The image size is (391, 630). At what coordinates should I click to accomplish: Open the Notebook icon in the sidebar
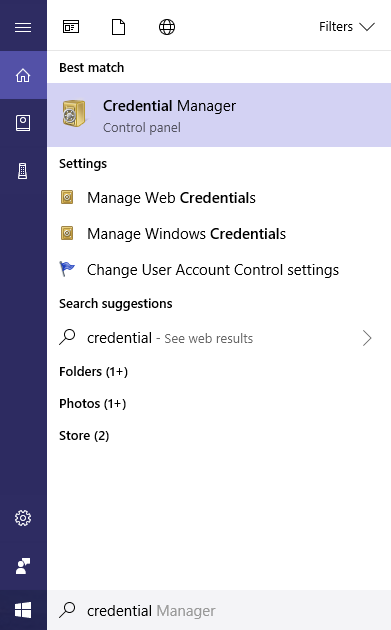tap(23, 123)
